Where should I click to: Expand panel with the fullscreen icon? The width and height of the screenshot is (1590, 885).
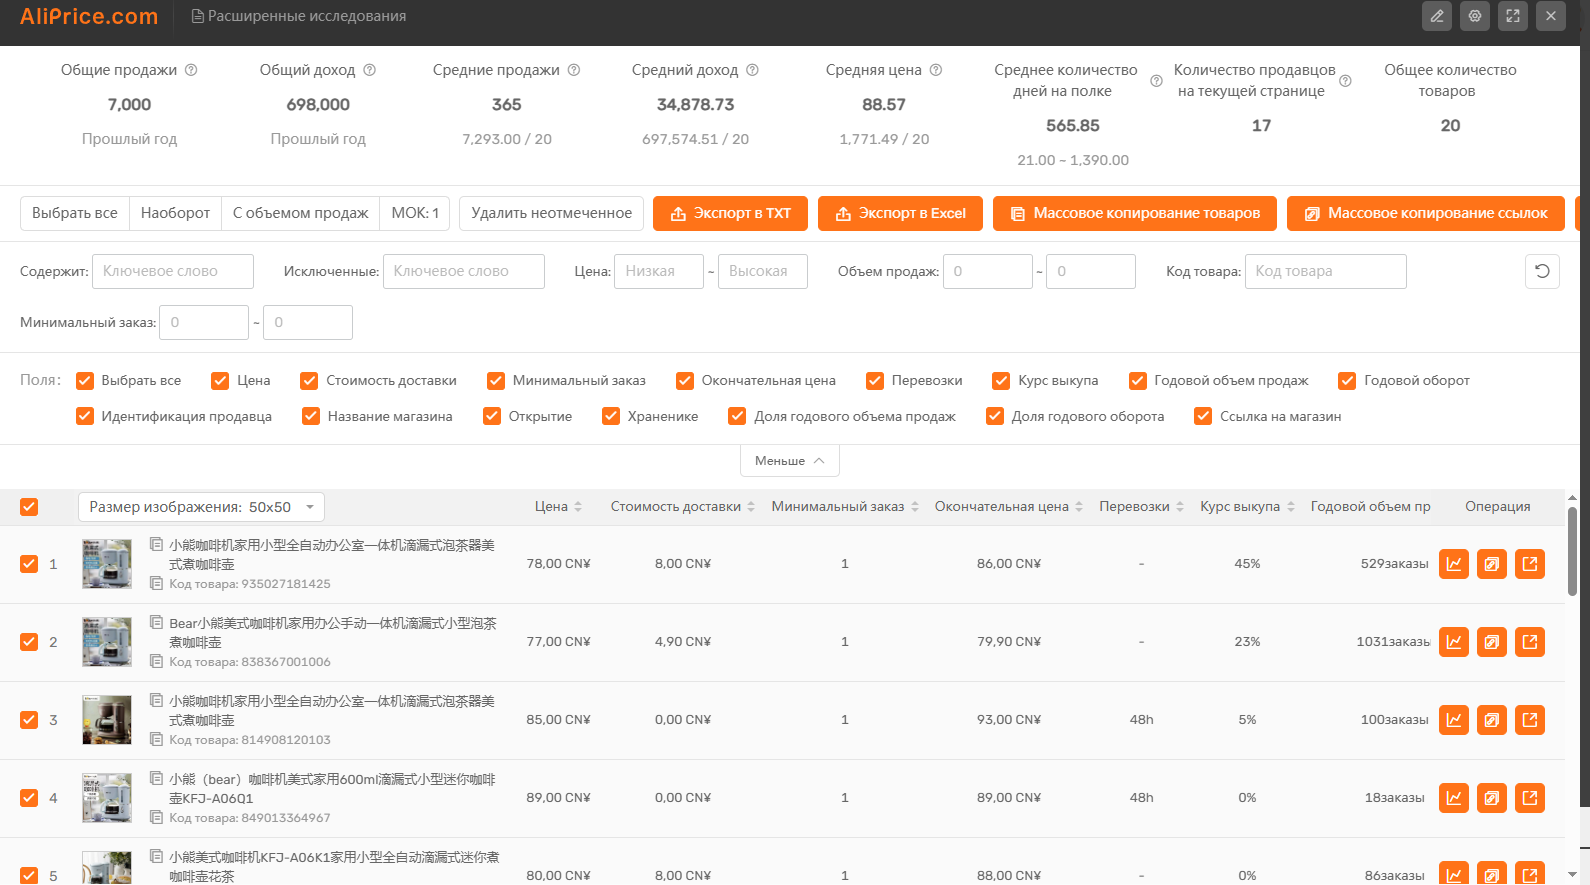coord(1512,16)
